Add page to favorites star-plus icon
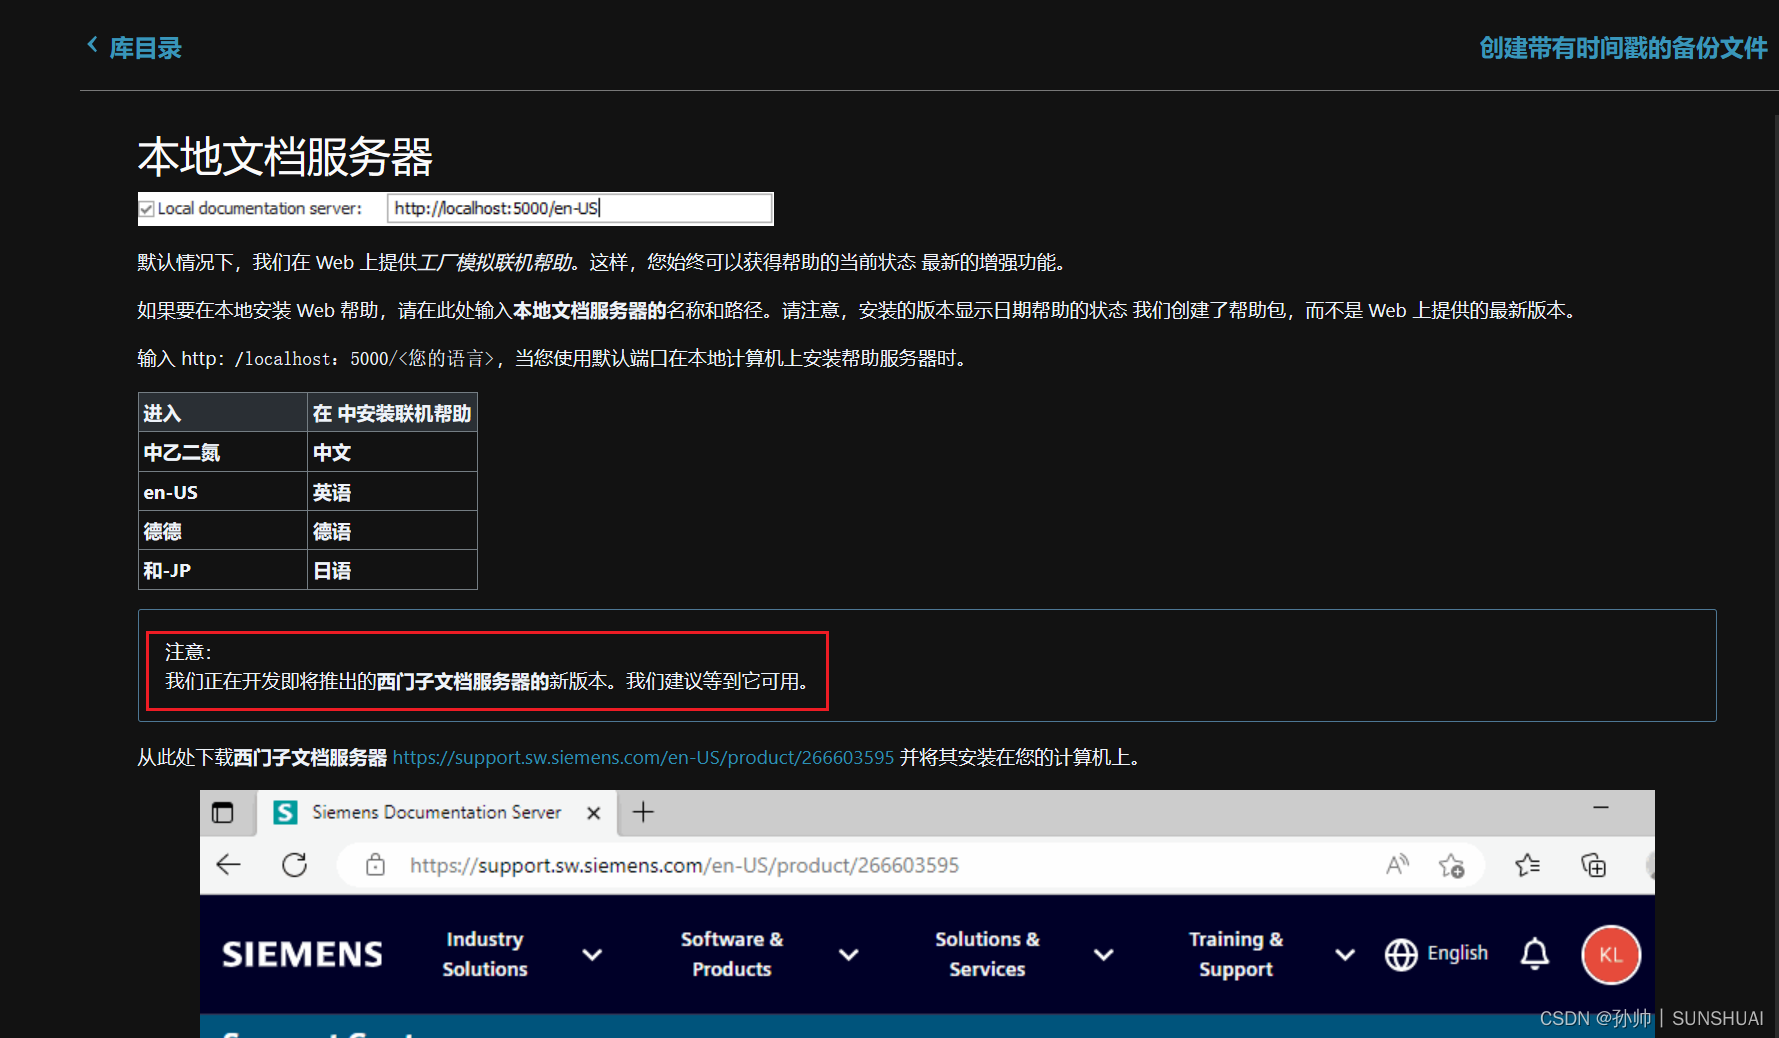This screenshot has height=1038, width=1779. pyautogui.click(x=1451, y=866)
